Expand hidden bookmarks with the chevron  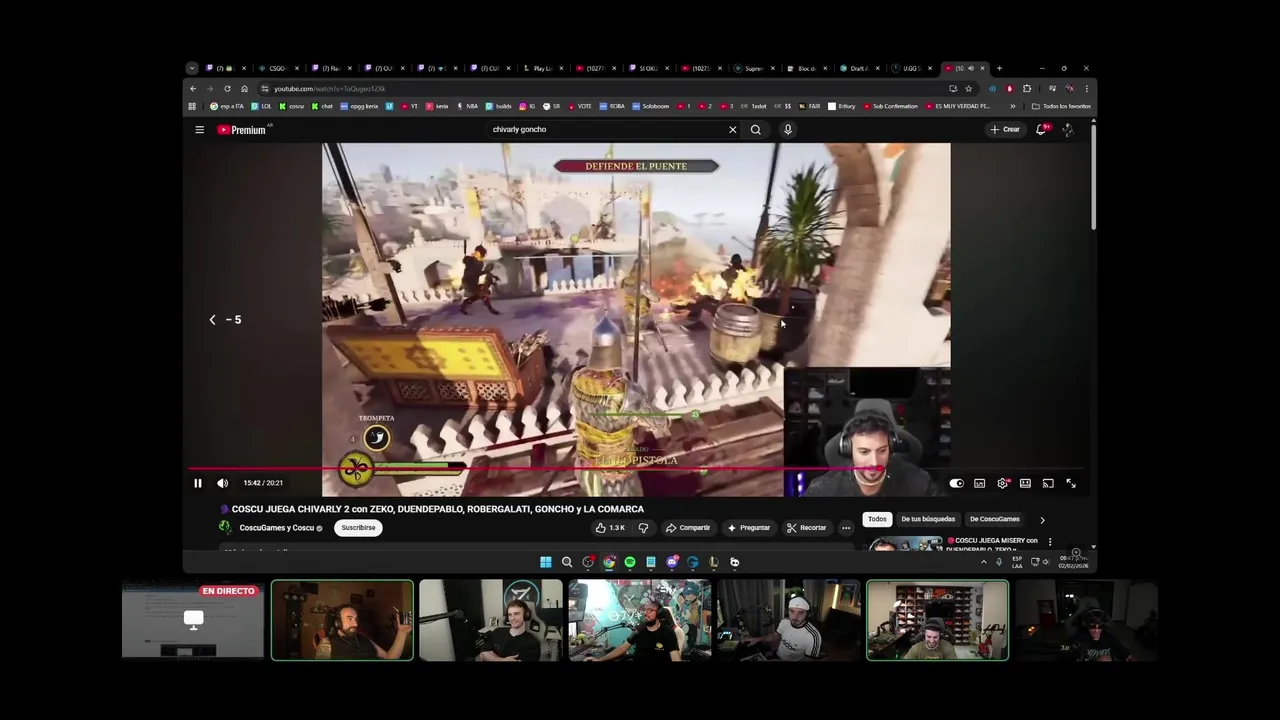(1013, 106)
